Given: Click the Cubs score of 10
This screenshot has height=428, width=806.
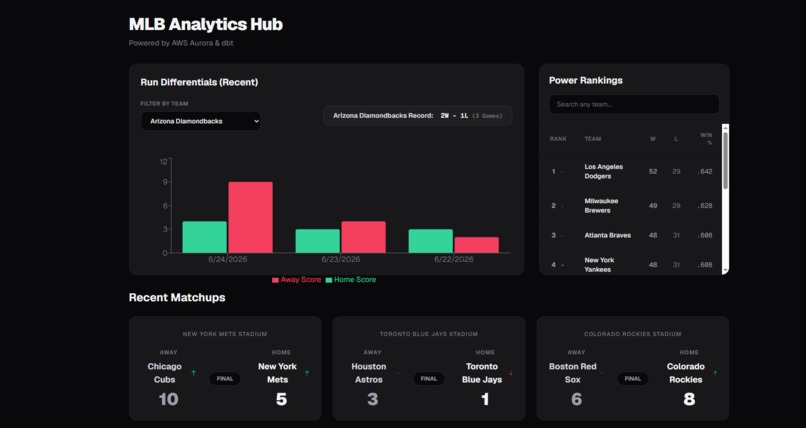Looking at the screenshot, I should [169, 399].
